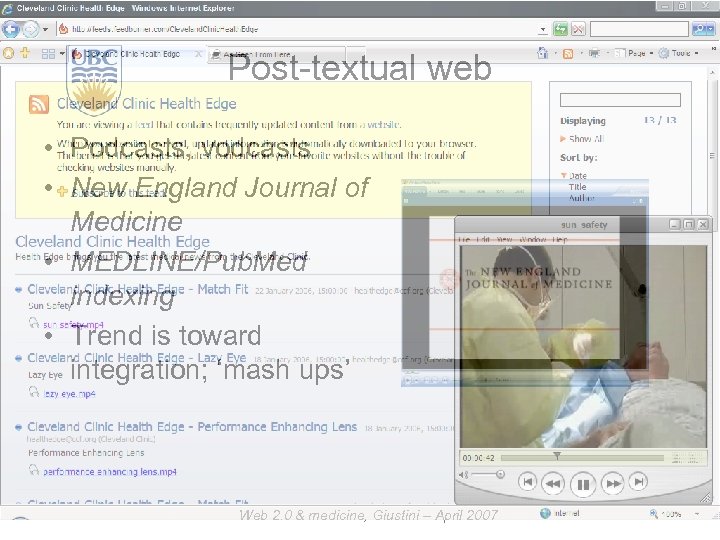Click the Internet zone globe icon

545,513
